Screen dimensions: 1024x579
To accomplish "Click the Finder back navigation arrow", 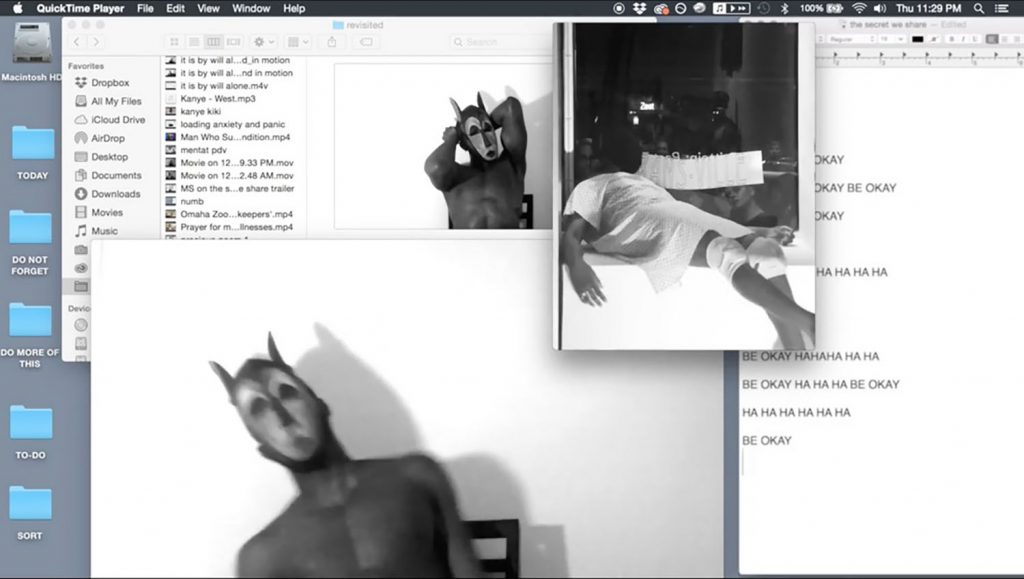I will tap(78, 42).
